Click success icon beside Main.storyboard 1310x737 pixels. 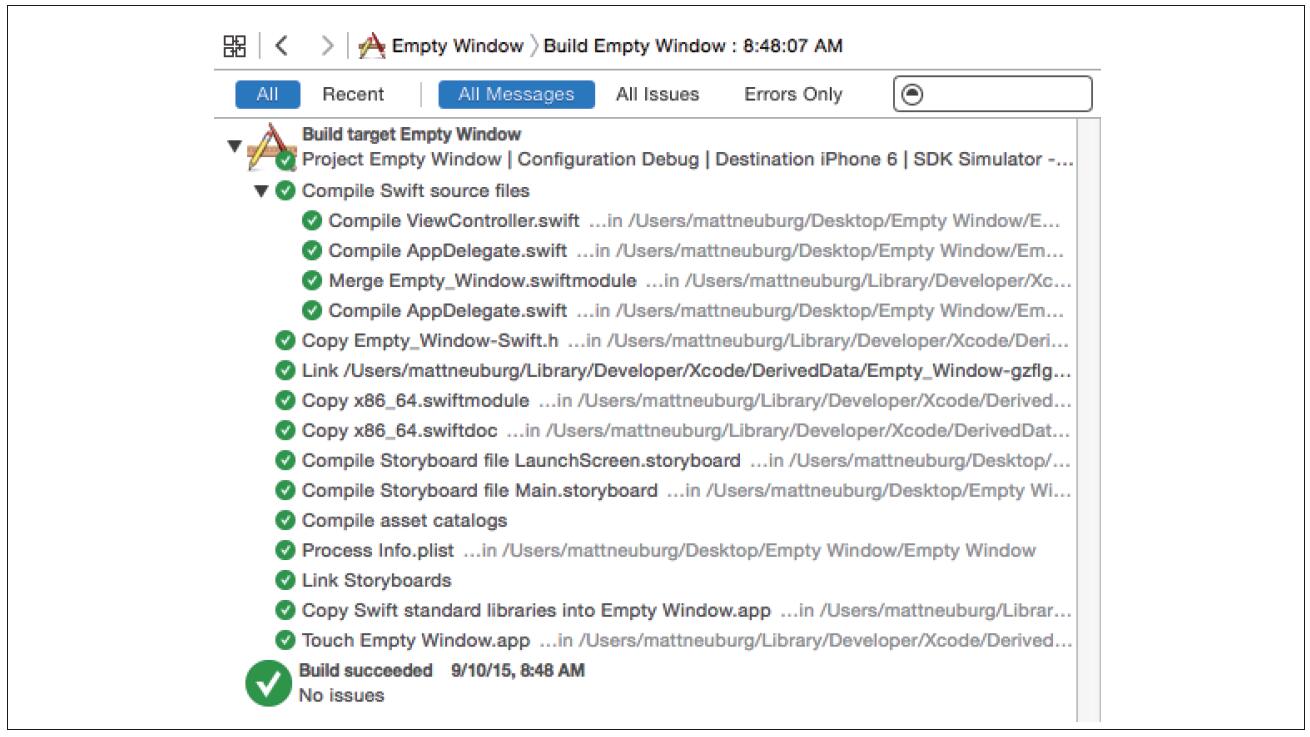(285, 491)
